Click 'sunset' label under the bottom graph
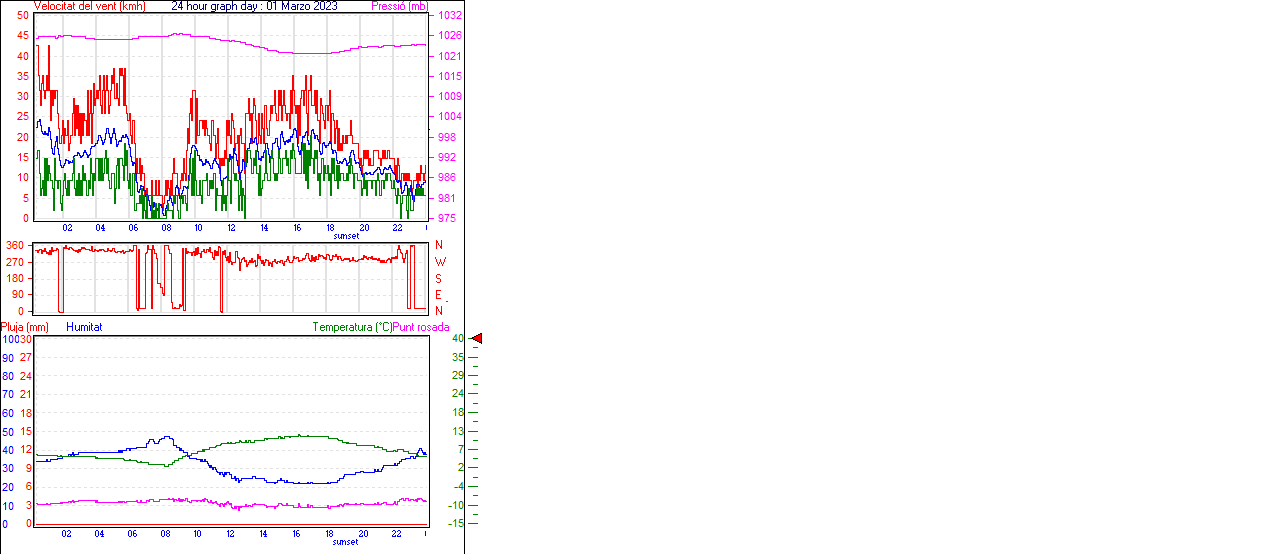Image resolution: width=1280 pixels, height=554 pixels. tap(346, 542)
